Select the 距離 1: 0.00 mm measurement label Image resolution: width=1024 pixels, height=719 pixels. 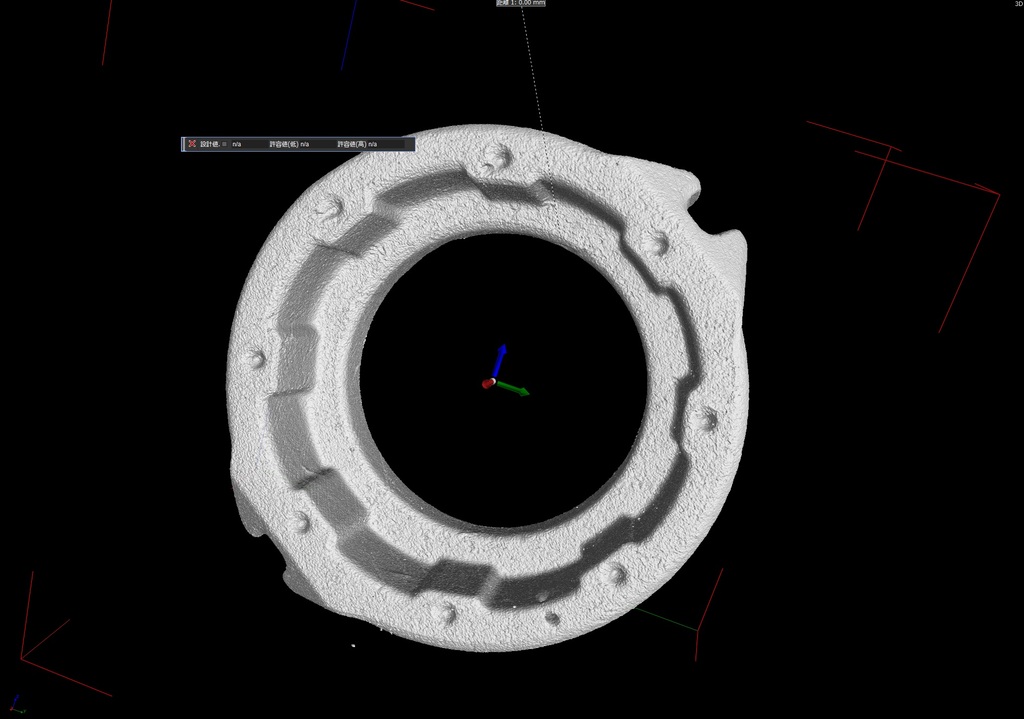(521, 3)
